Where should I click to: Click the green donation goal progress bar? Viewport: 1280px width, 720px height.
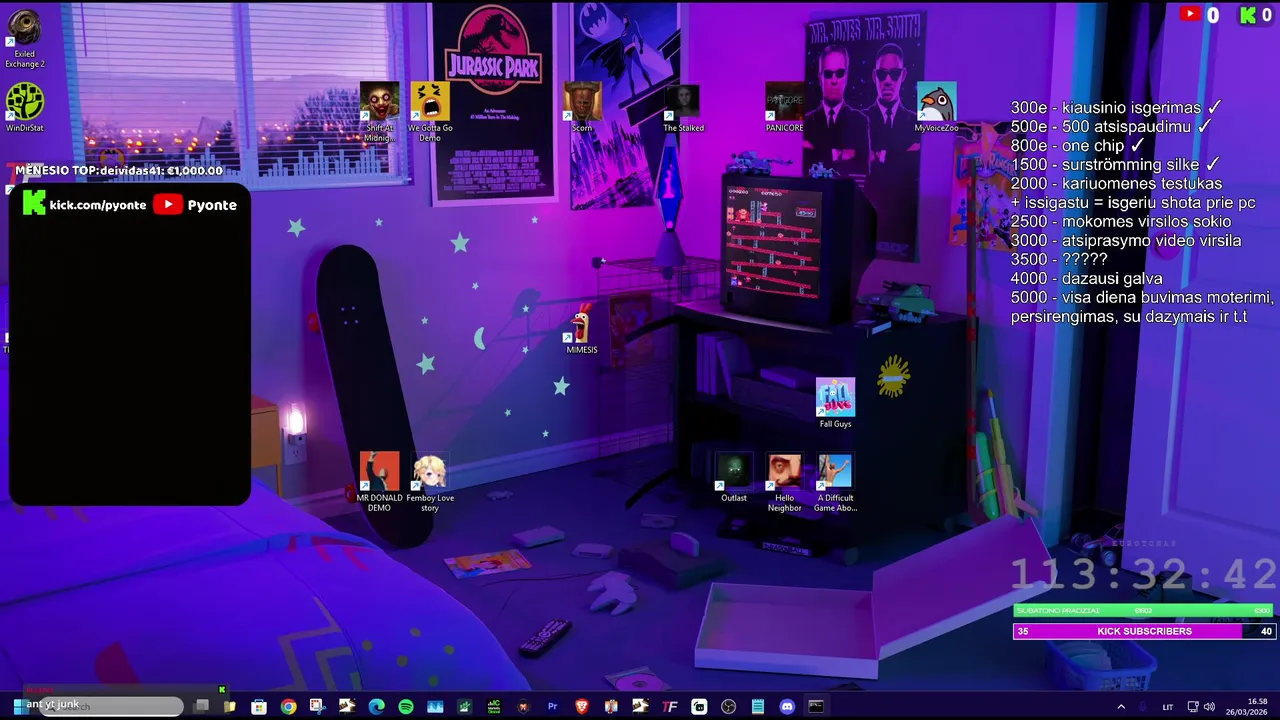pyautogui.click(x=1144, y=610)
